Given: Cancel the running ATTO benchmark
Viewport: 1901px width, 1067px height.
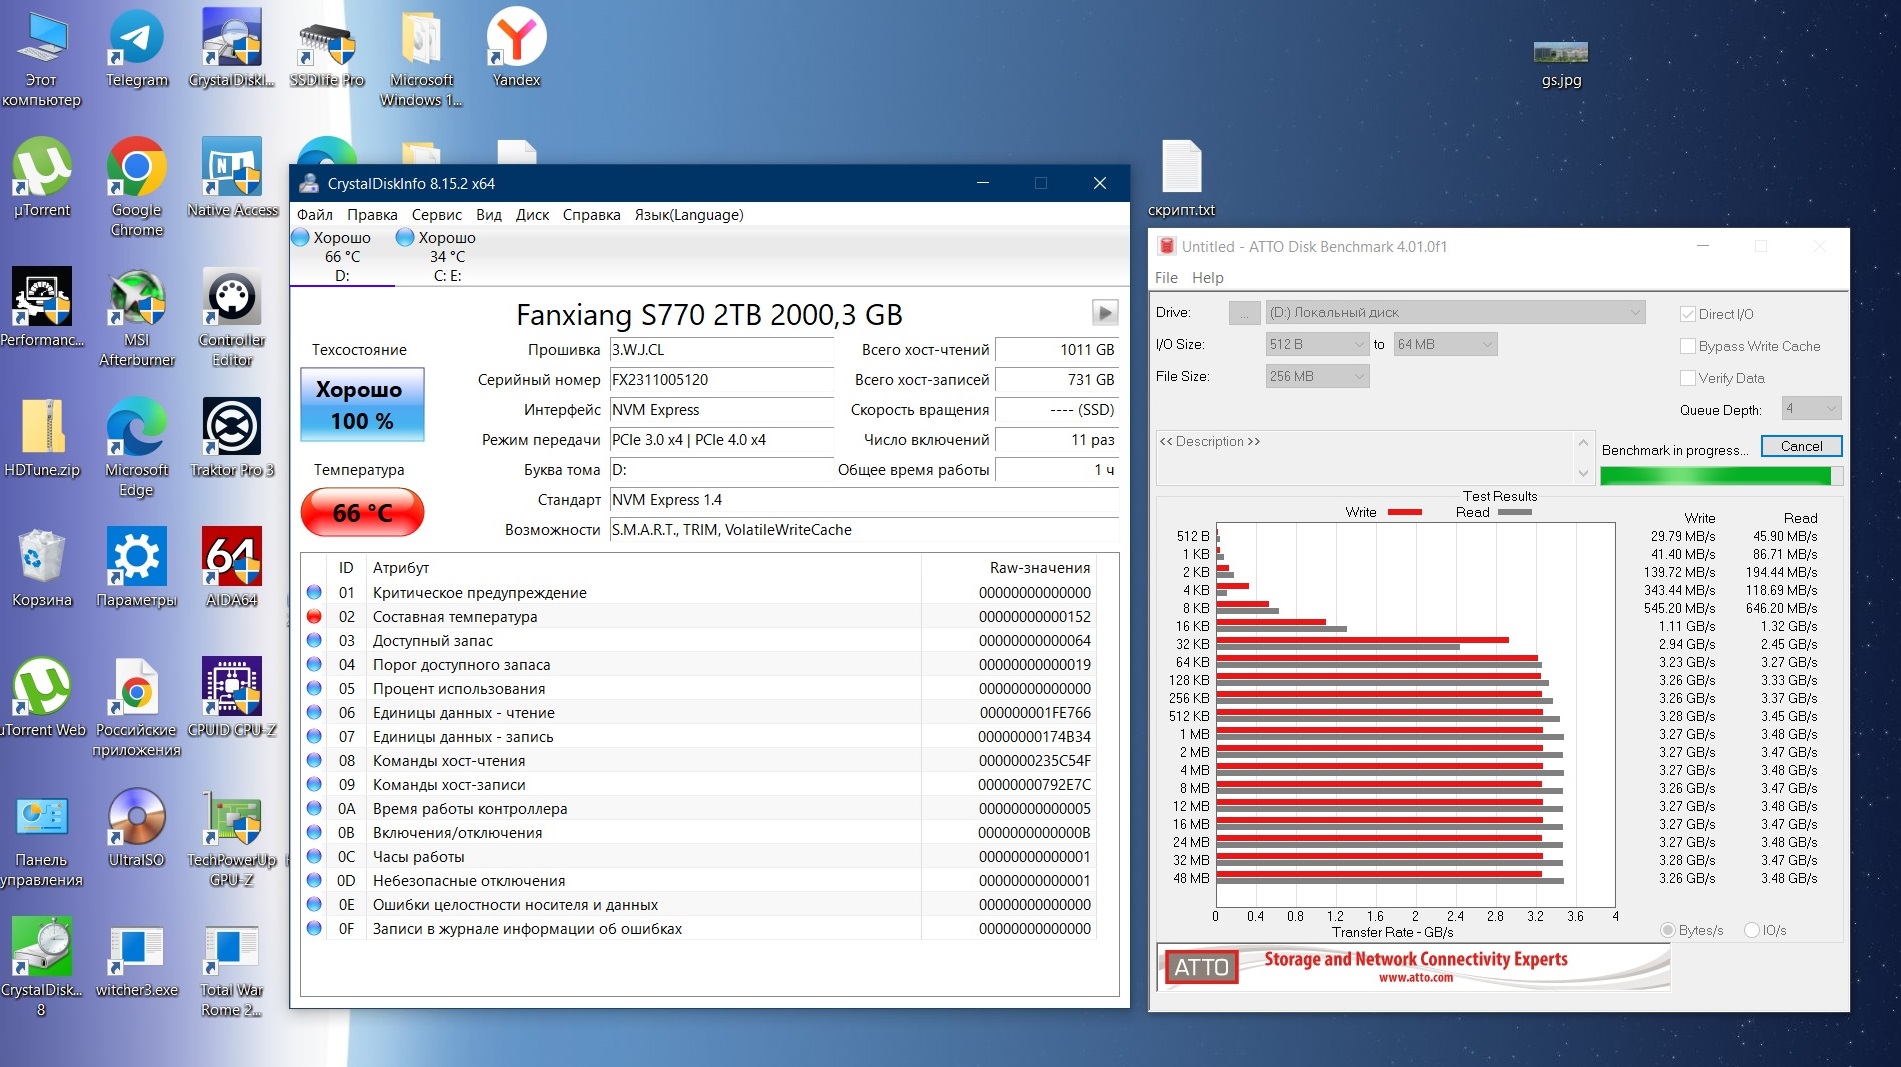Looking at the screenshot, I should (1801, 446).
